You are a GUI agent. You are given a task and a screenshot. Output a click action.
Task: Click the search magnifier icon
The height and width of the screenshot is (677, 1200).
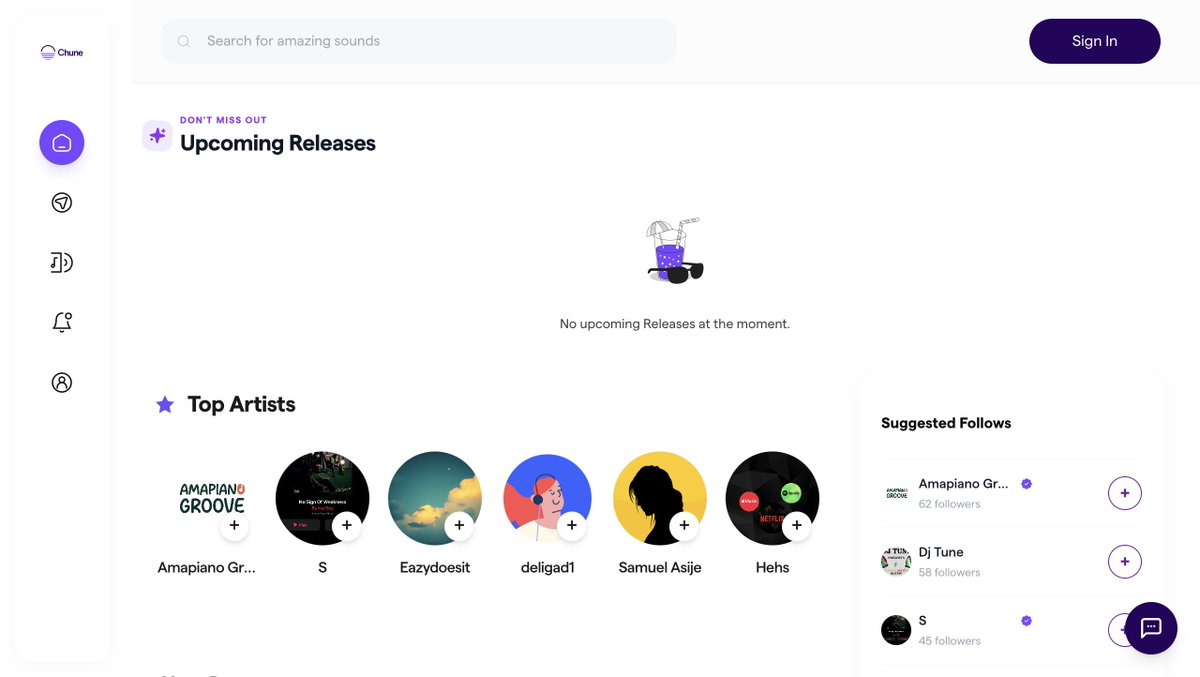pyautogui.click(x=184, y=41)
